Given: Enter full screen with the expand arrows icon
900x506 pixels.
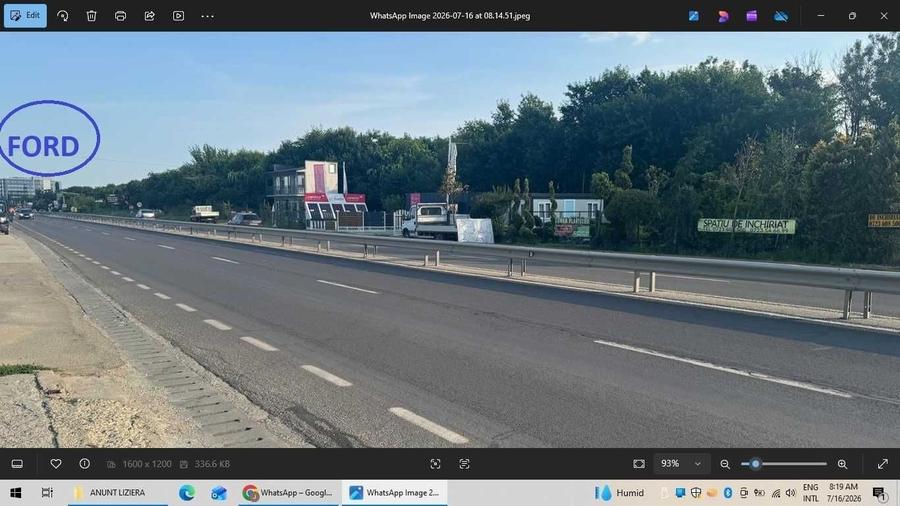Looking at the screenshot, I should click(x=883, y=464).
